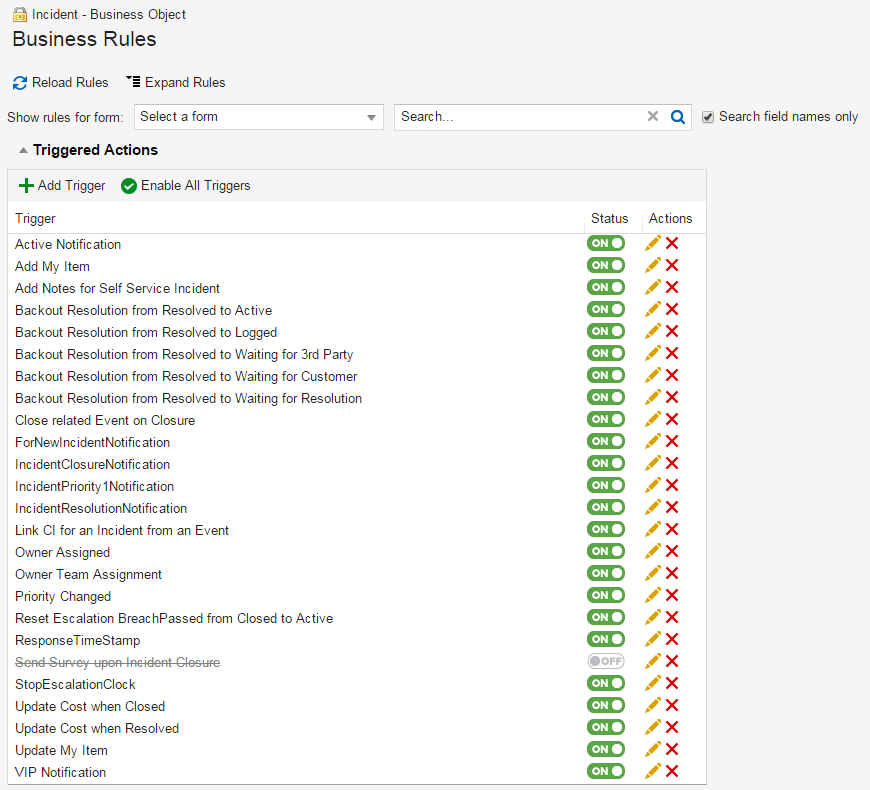Click Enable All Triggers

tap(186, 185)
